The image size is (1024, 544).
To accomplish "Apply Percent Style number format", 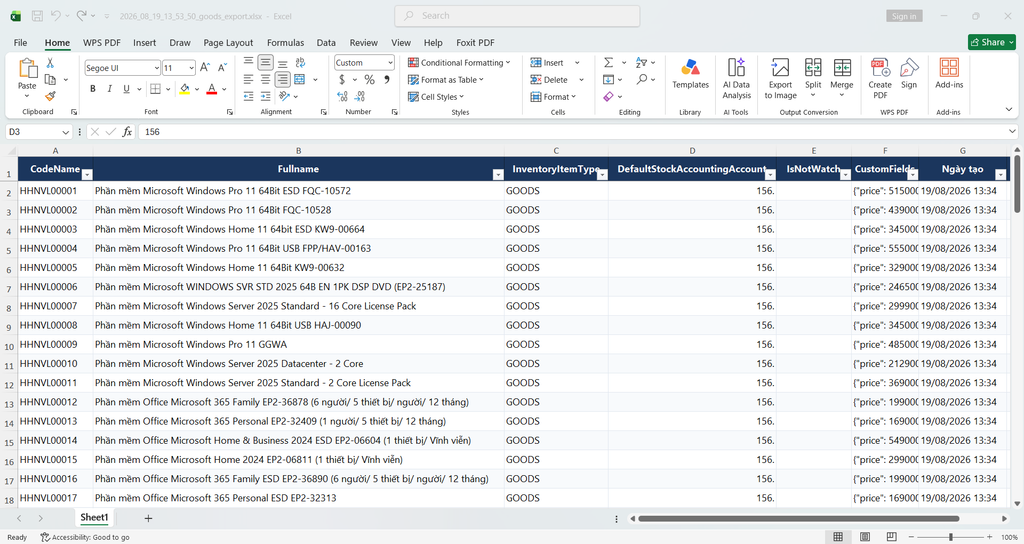I will (370, 80).
